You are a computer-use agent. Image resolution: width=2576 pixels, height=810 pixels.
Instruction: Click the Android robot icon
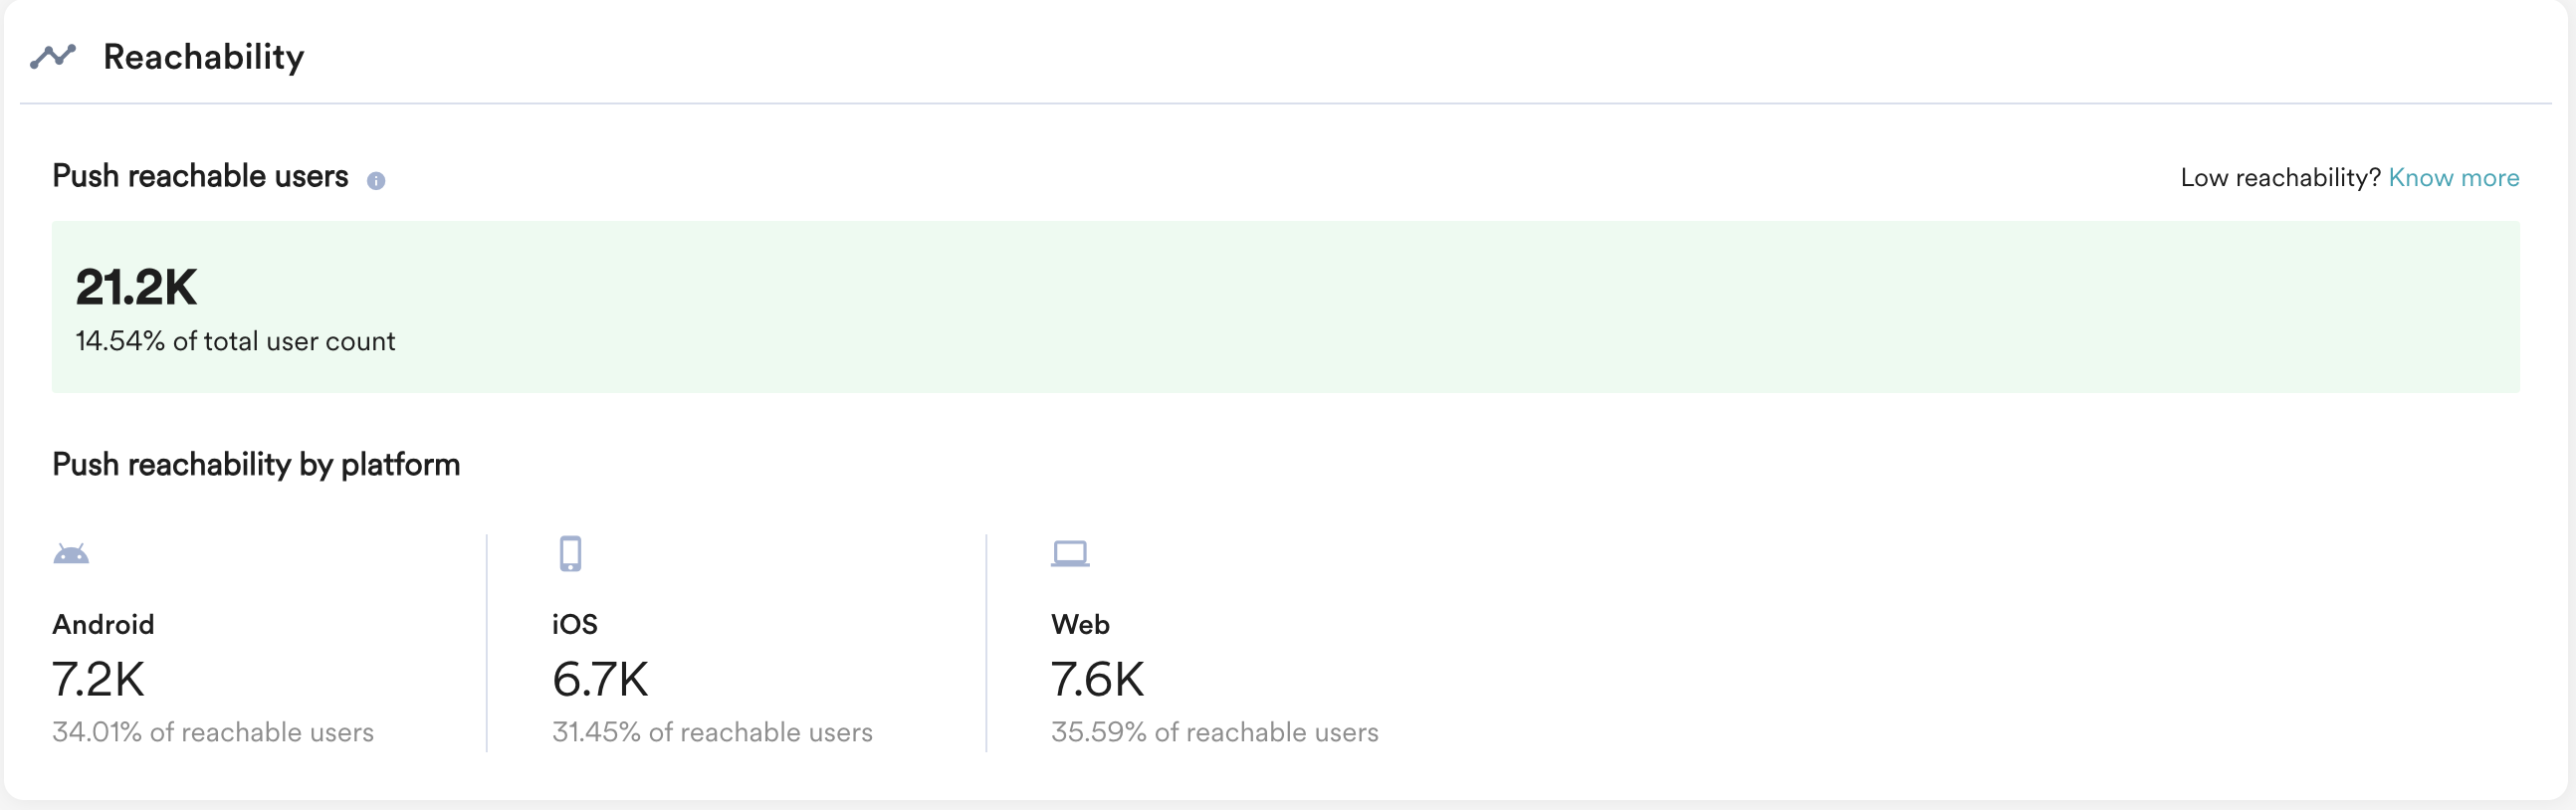point(71,554)
